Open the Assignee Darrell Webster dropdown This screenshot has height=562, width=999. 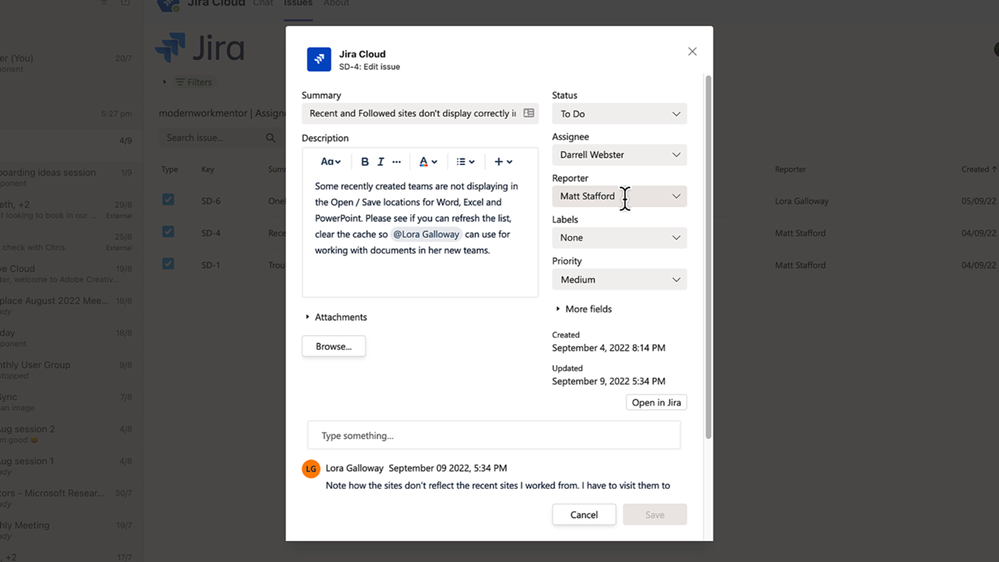619,155
